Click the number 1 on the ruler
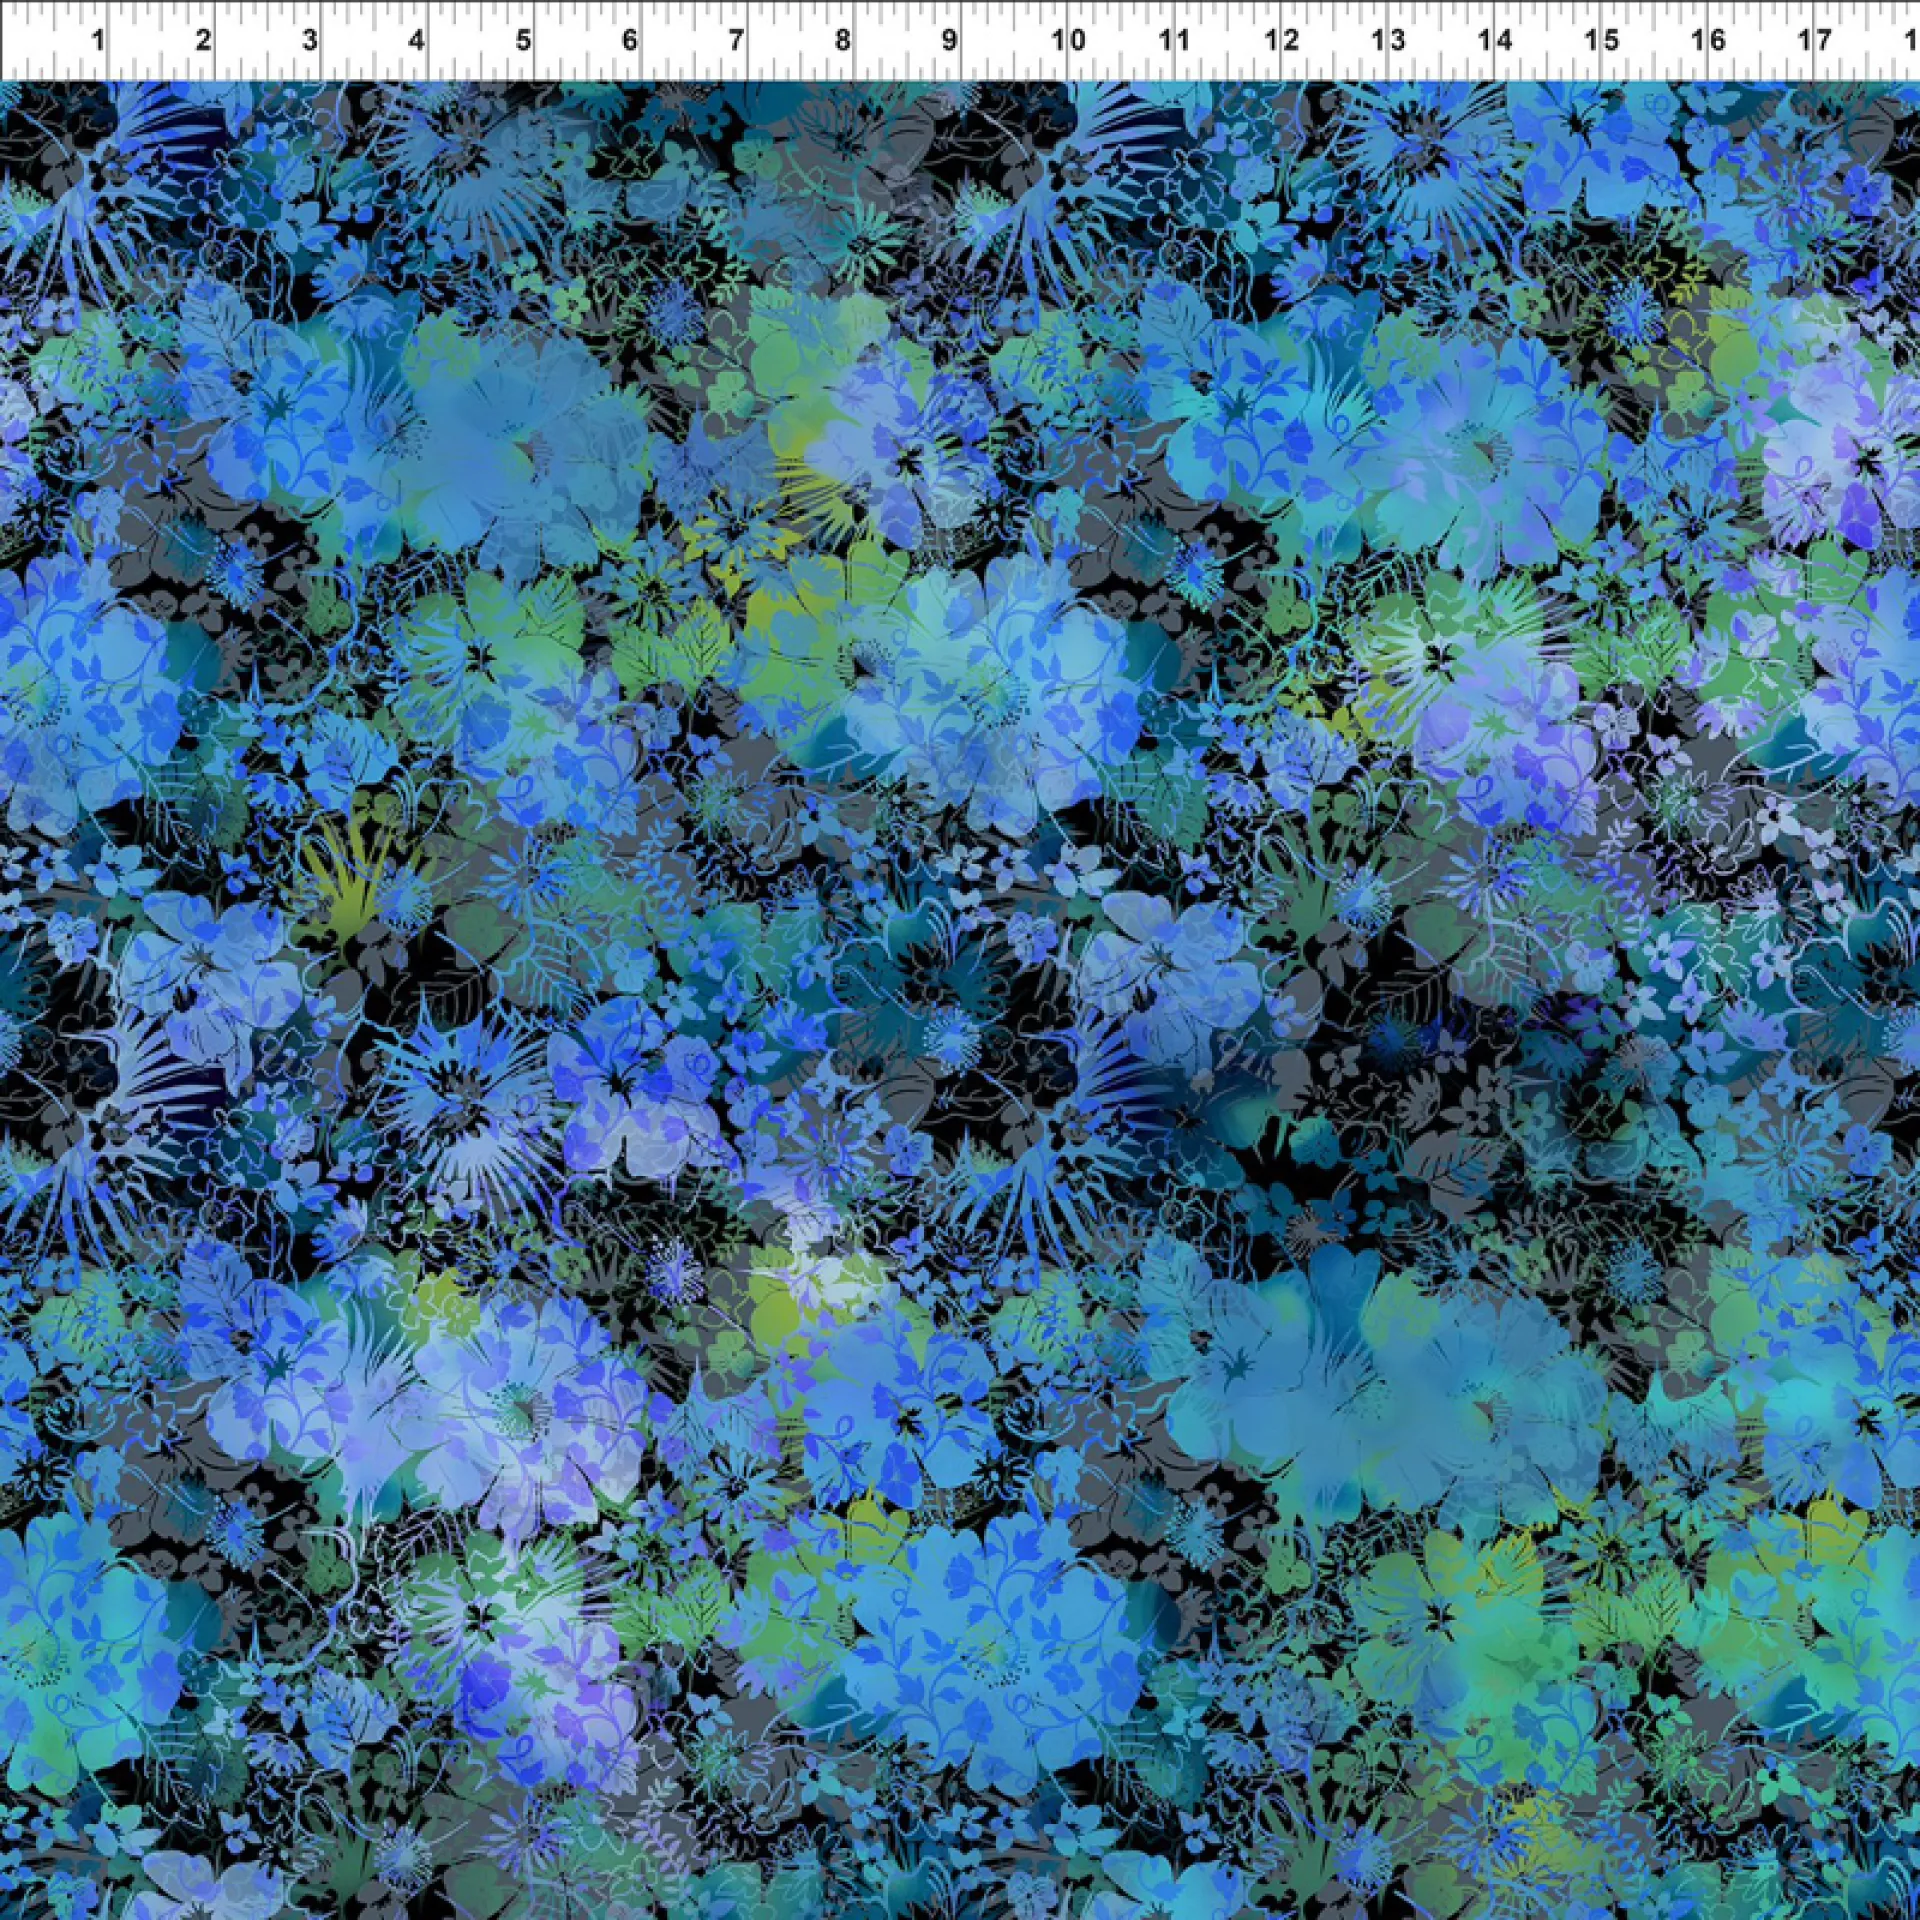Image resolution: width=1920 pixels, height=1920 pixels. tap(98, 40)
